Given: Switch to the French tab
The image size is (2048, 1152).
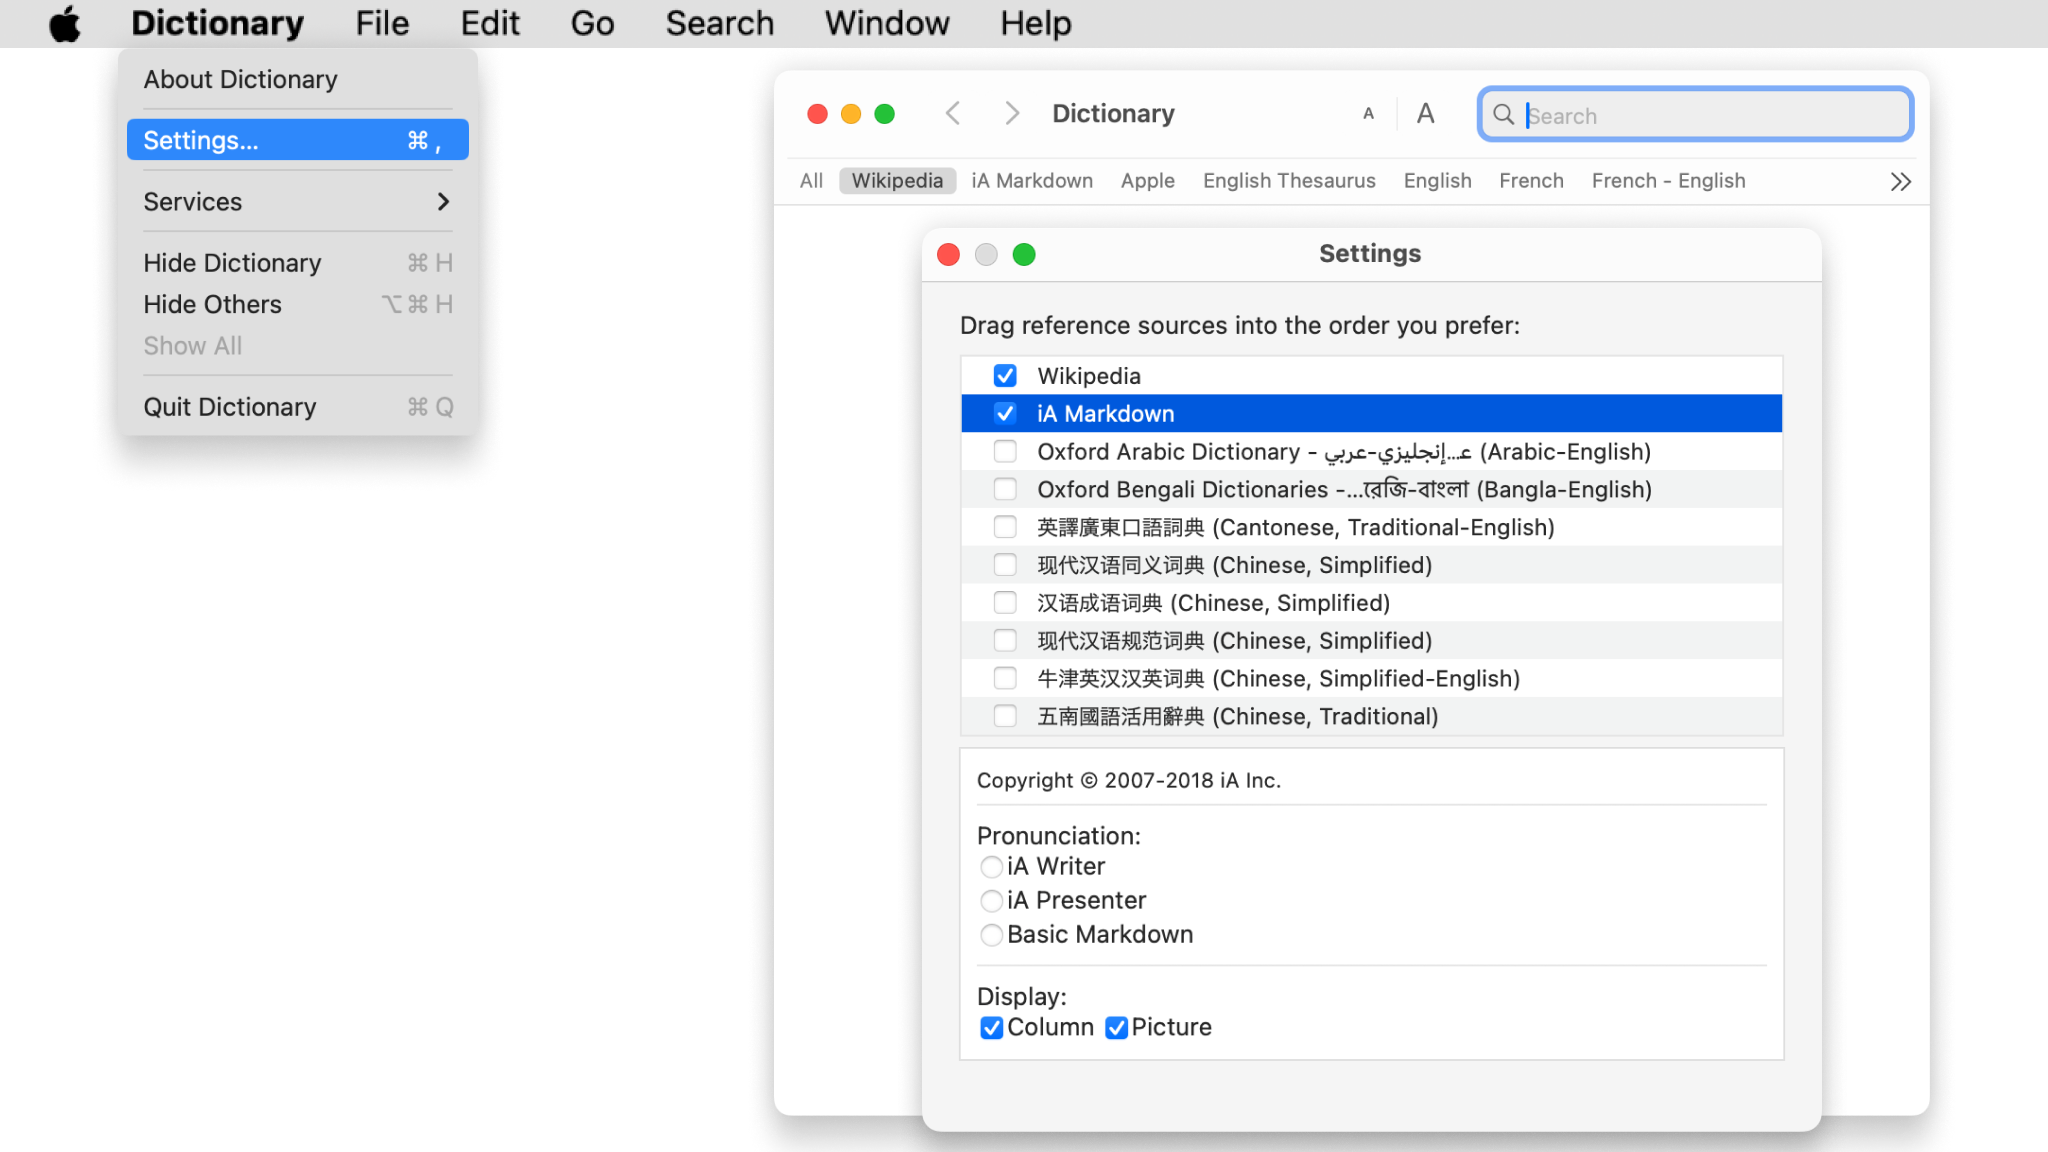Looking at the screenshot, I should tap(1531, 181).
